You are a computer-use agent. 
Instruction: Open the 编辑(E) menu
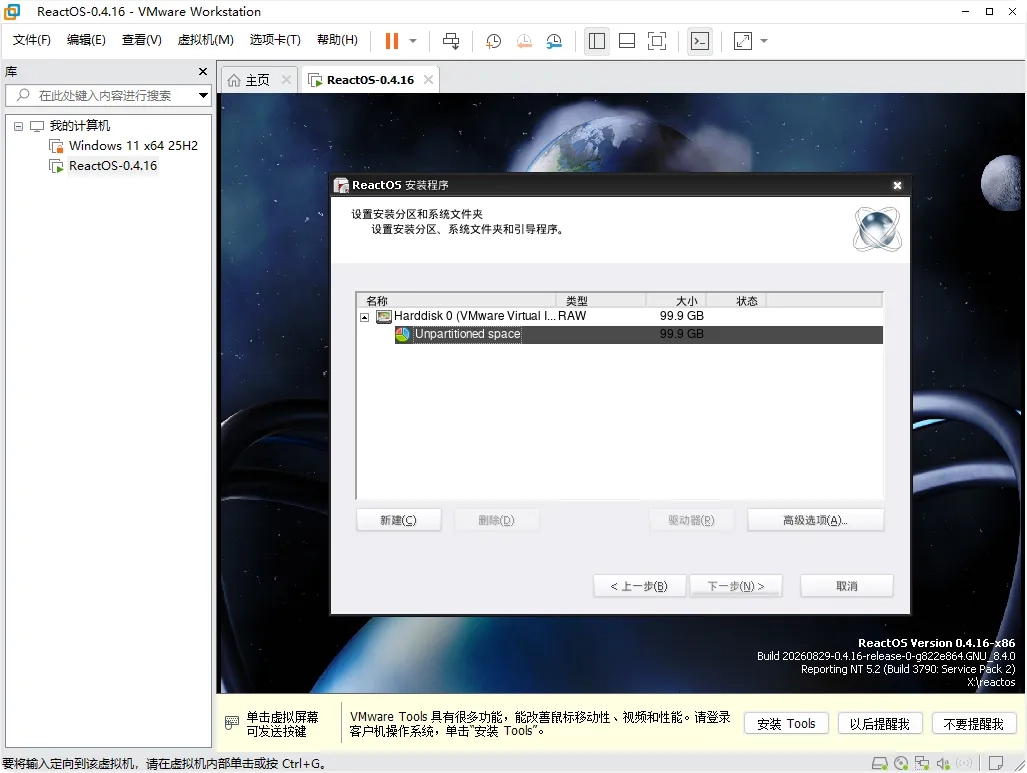(86, 40)
